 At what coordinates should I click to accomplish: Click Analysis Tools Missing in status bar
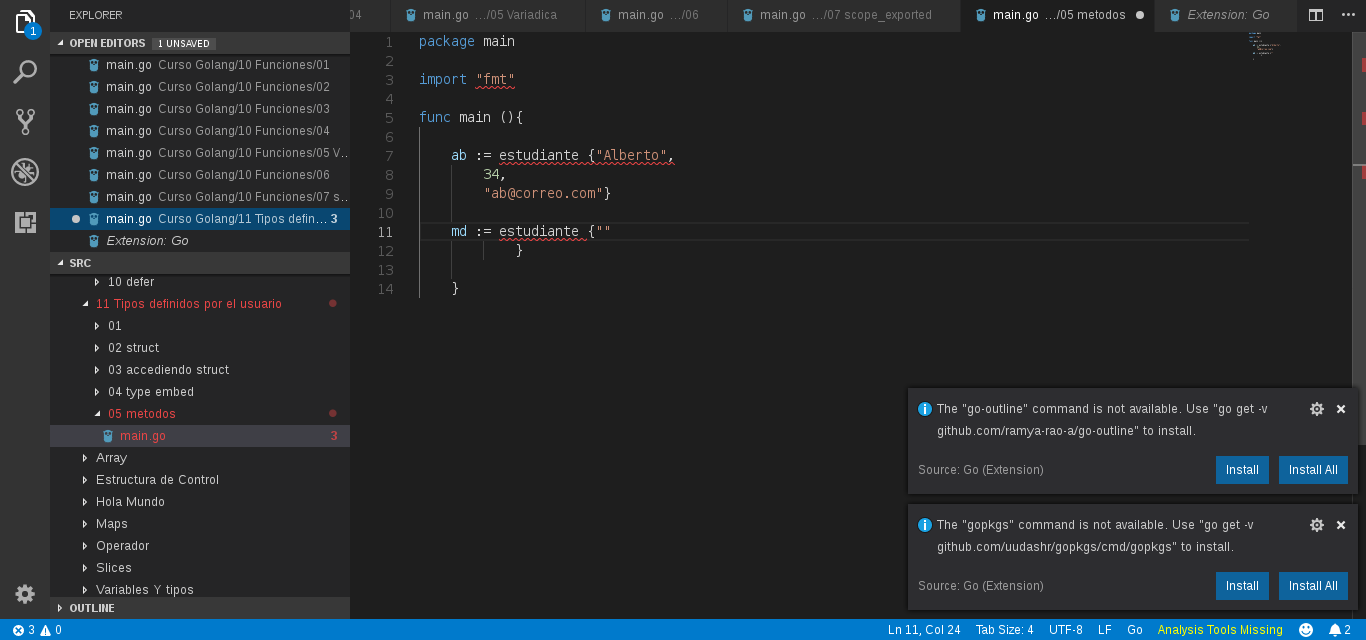click(1220, 630)
